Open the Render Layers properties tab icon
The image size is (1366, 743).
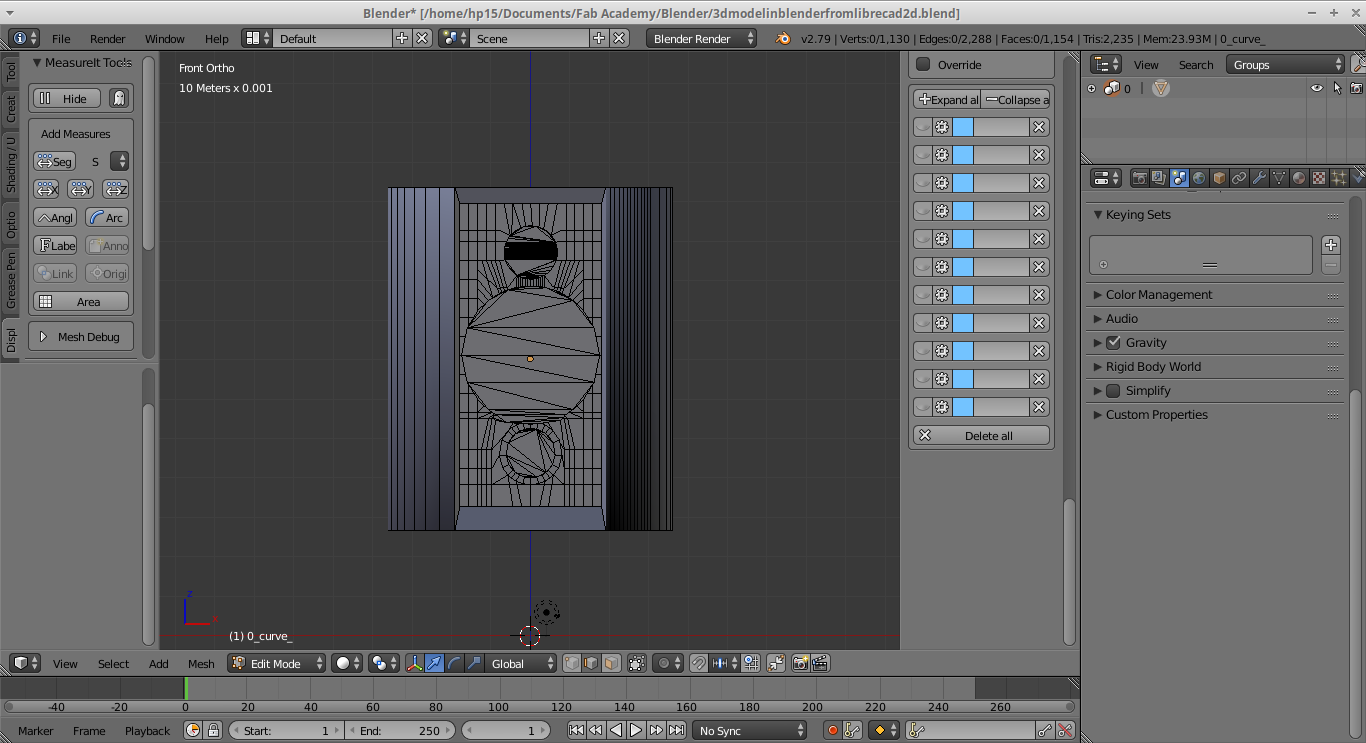tap(1159, 178)
